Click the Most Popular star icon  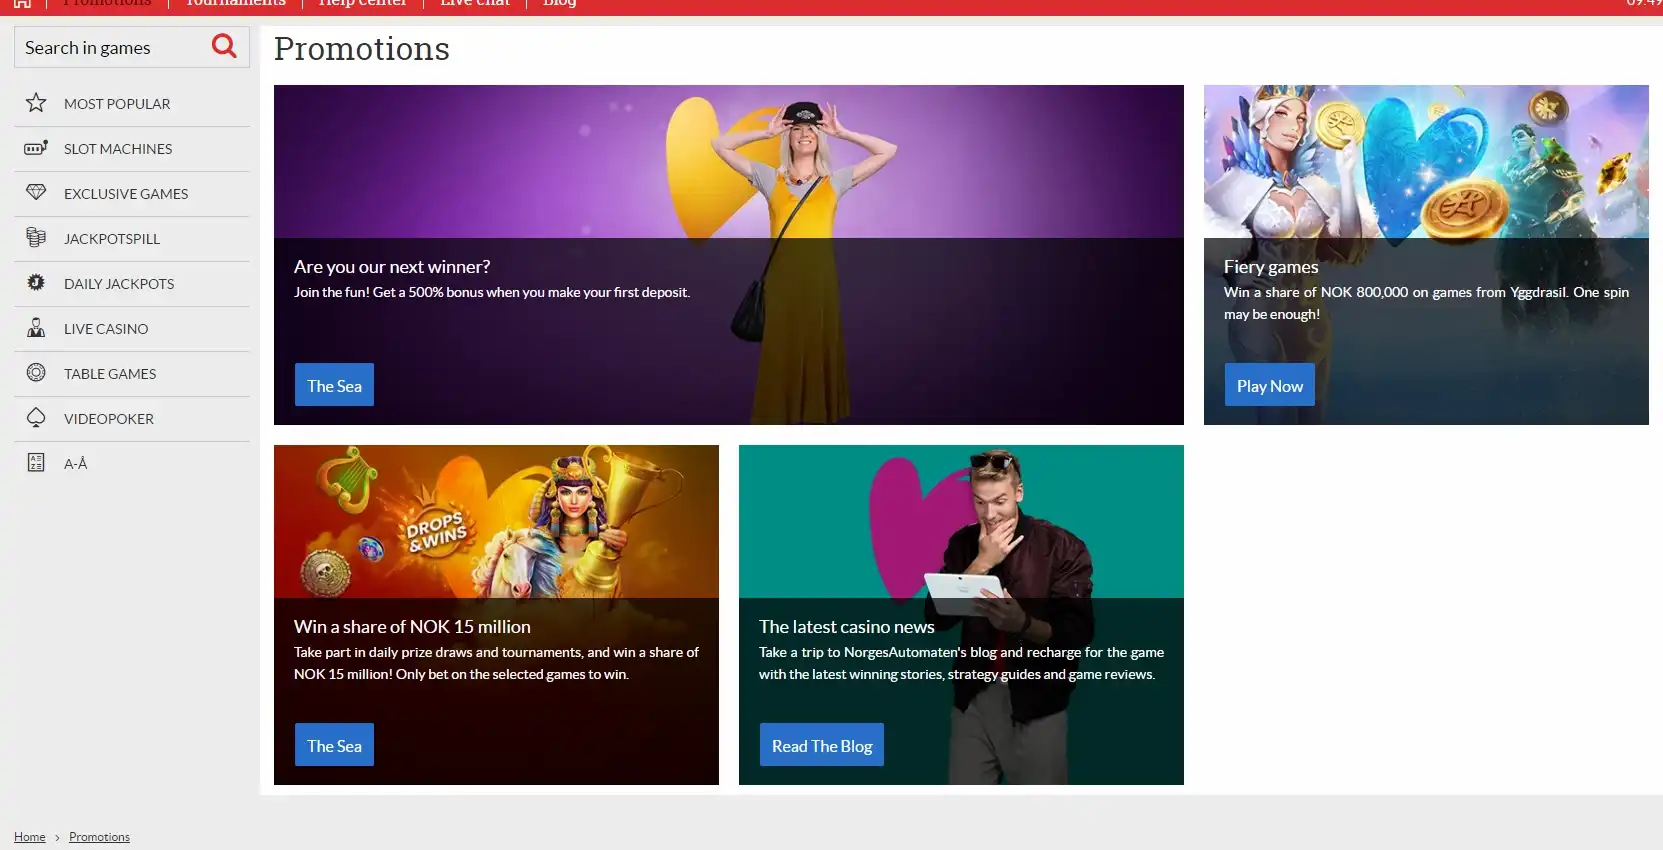pyautogui.click(x=36, y=103)
